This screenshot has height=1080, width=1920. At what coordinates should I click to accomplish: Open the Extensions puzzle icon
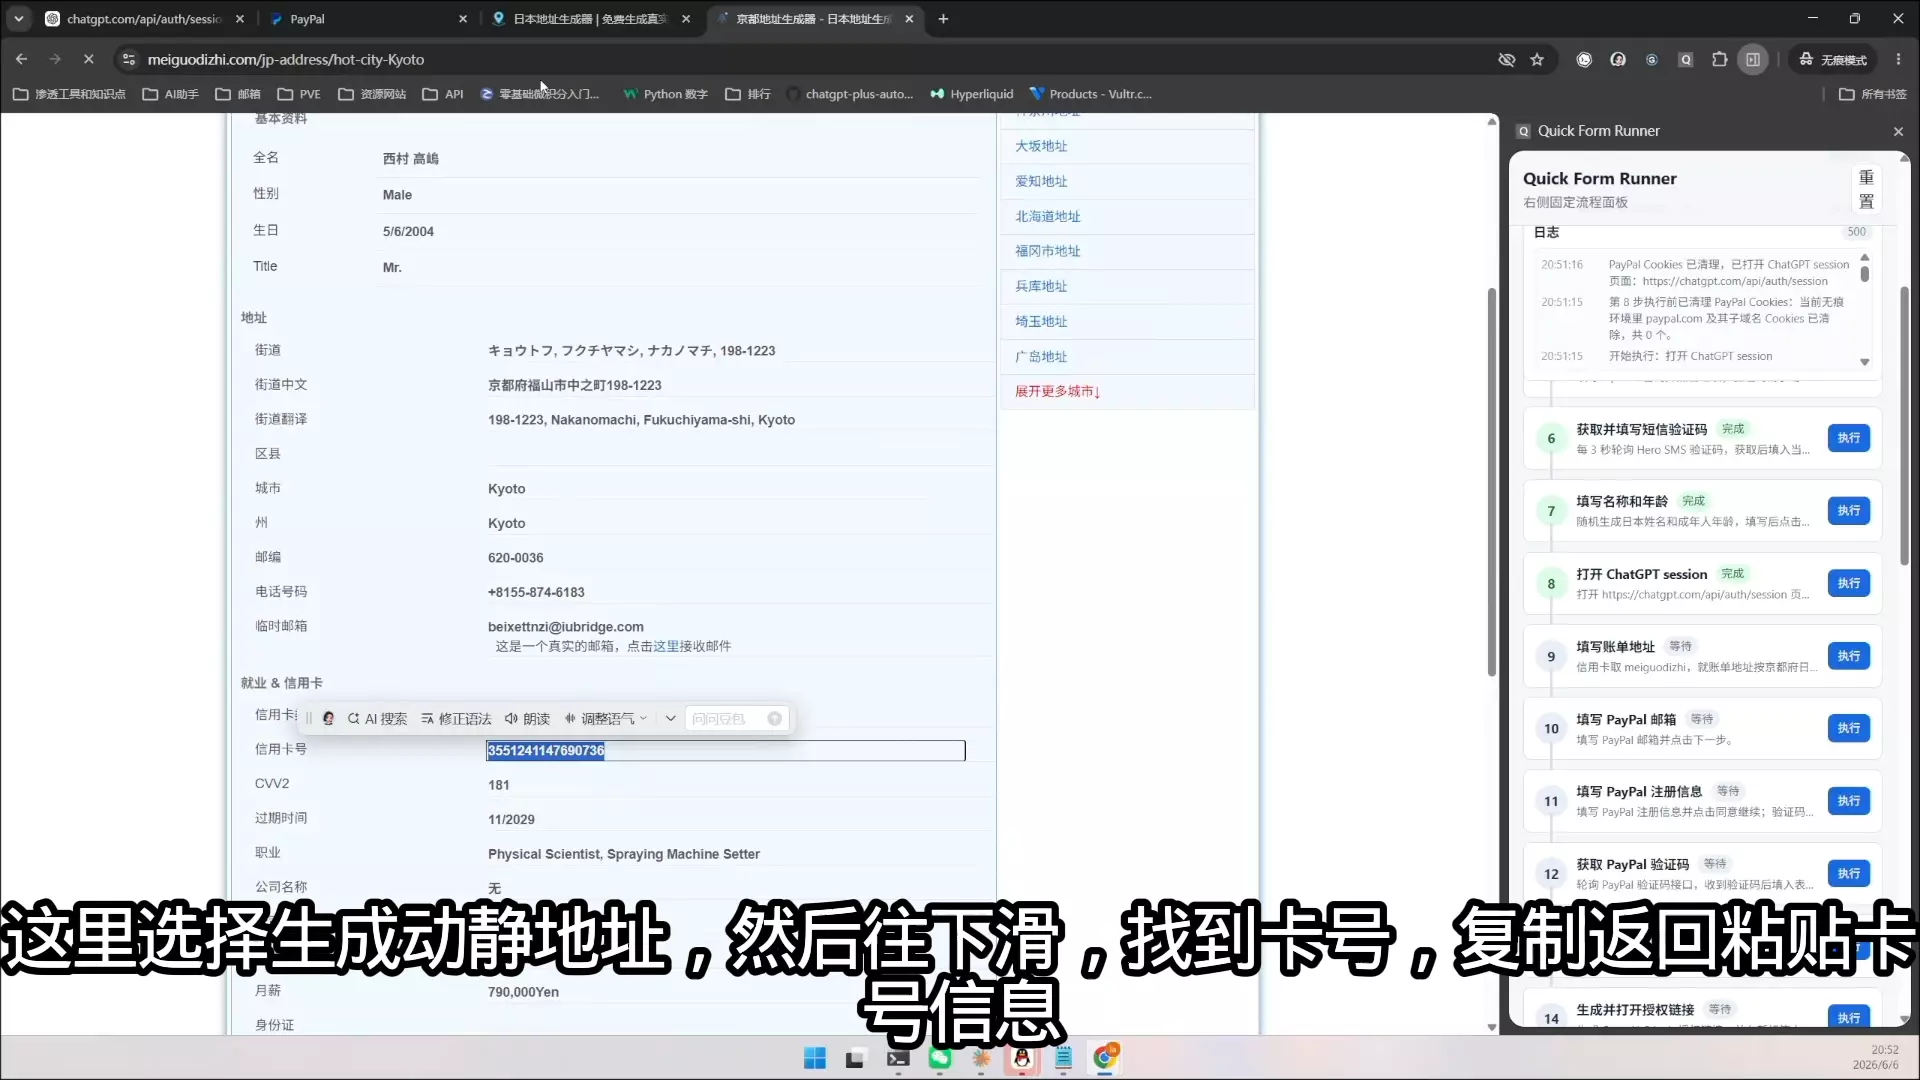pos(1720,60)
